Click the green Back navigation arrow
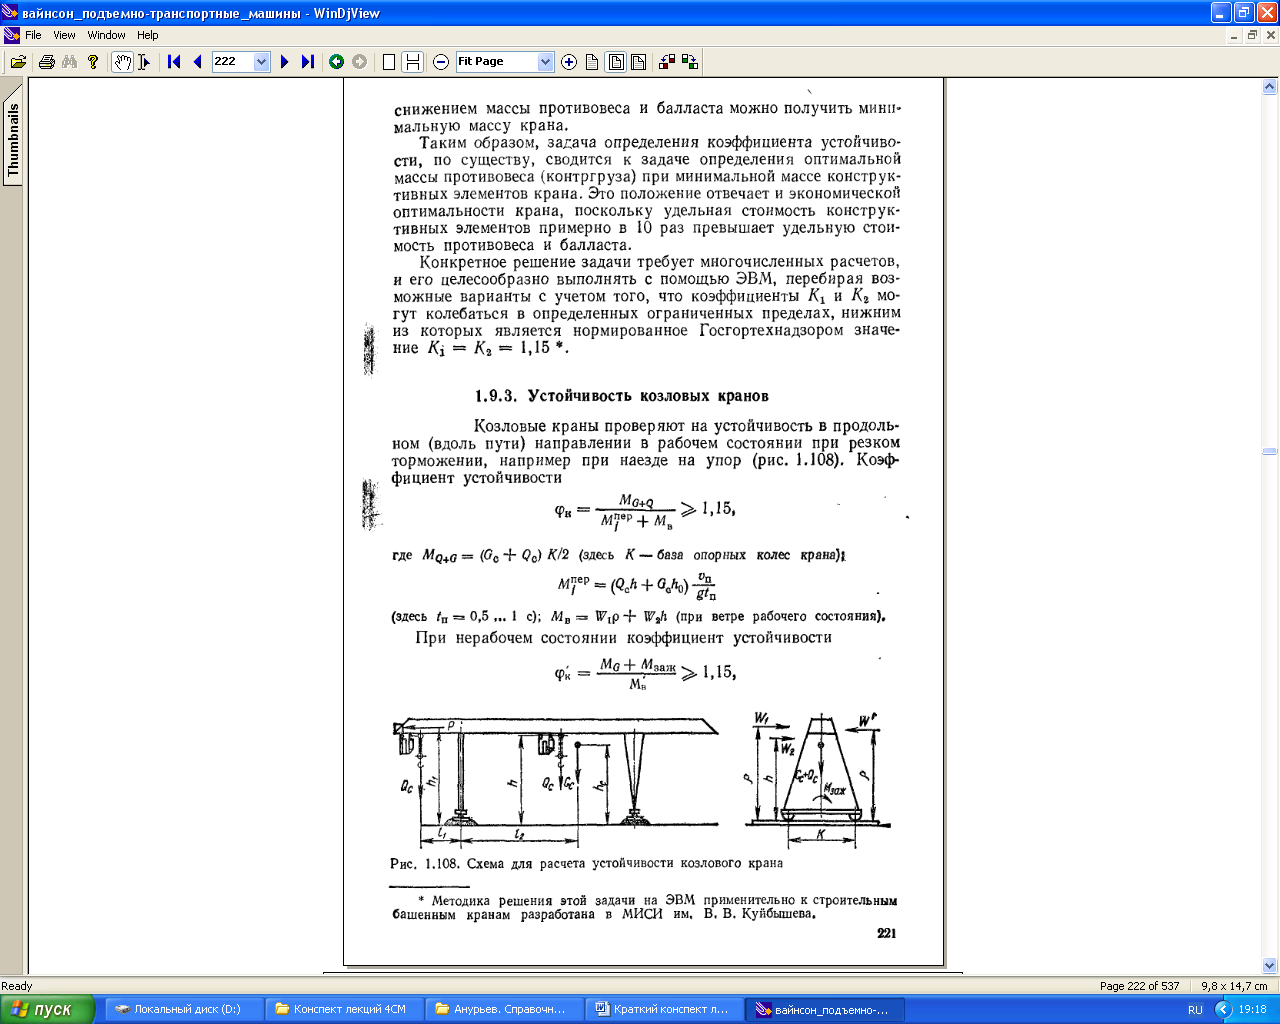Screen dimensions: 1280x1024 (x=336, y=62)
